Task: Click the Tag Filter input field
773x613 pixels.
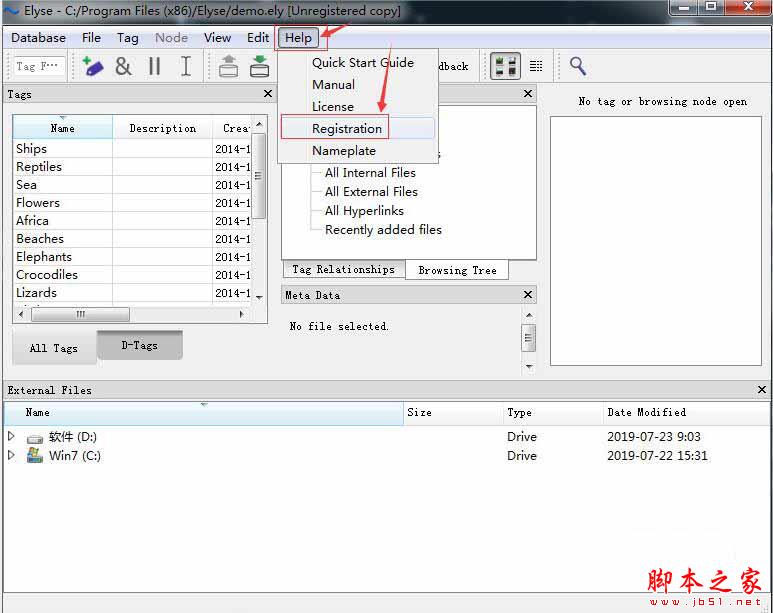Action: pyautogui.click(x=39, y=66)
